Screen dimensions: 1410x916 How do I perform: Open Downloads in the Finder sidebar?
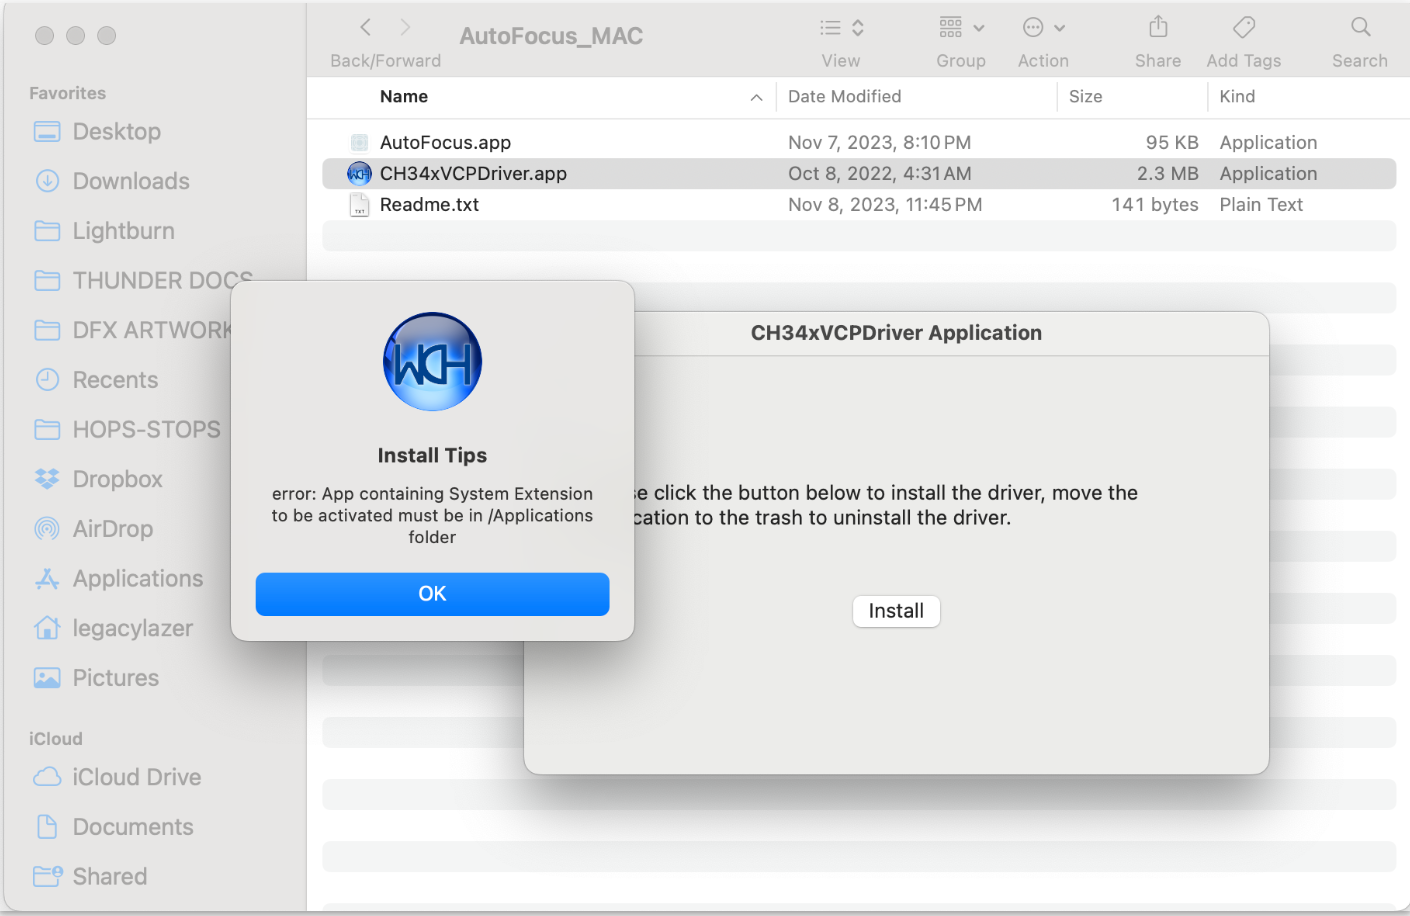[x=131, y=182]
